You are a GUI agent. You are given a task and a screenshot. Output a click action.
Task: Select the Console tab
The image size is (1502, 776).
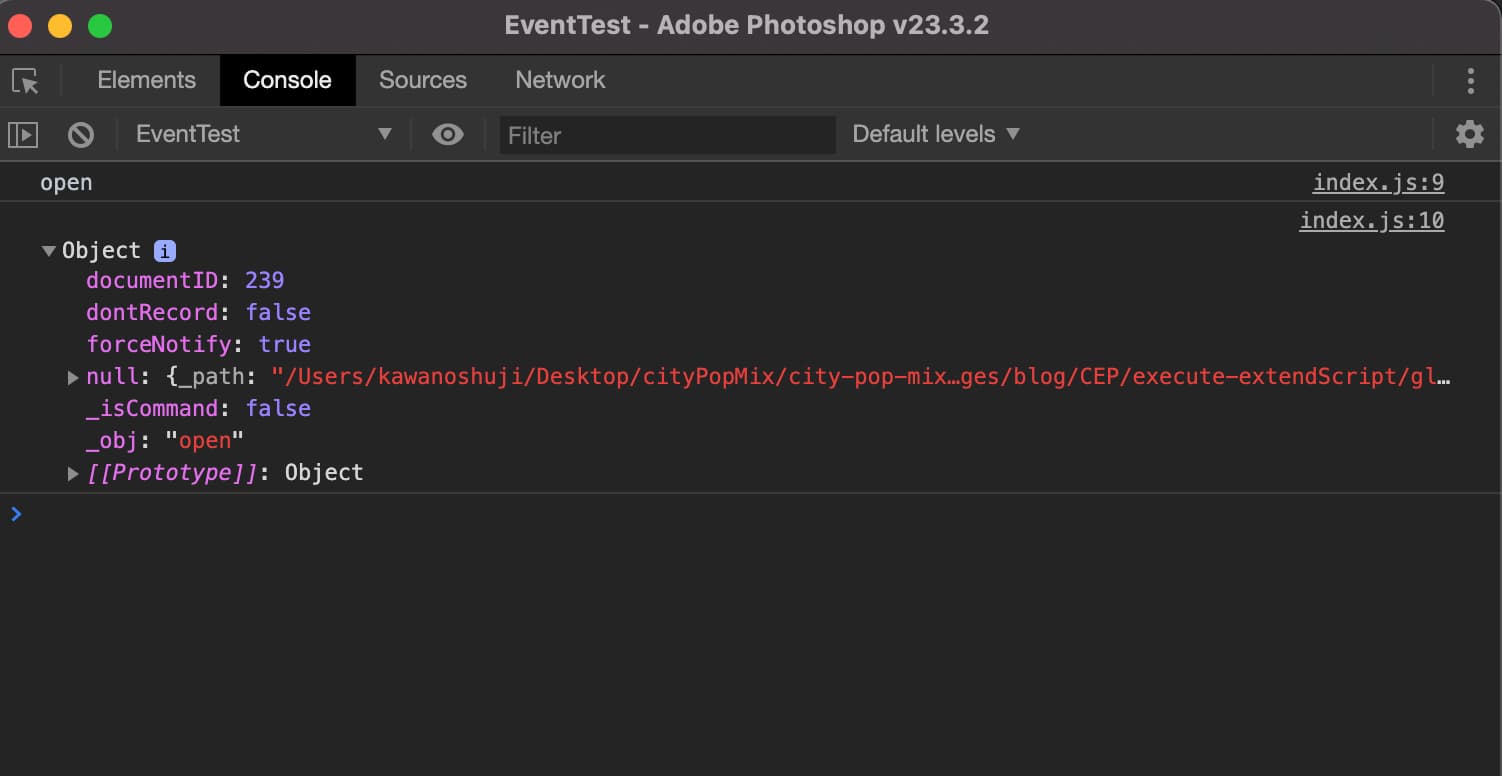click(x=287, y=80)
